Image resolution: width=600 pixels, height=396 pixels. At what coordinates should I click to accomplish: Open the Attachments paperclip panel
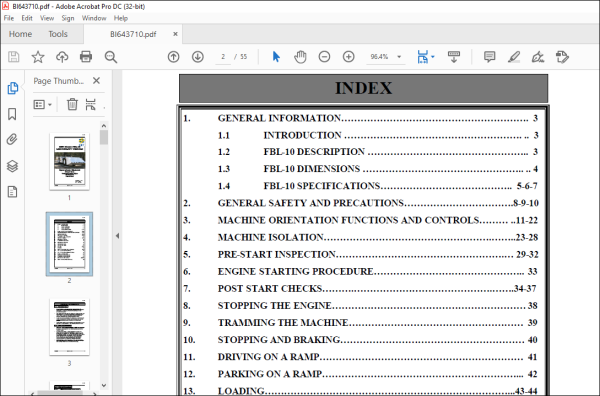coord(12,140)
